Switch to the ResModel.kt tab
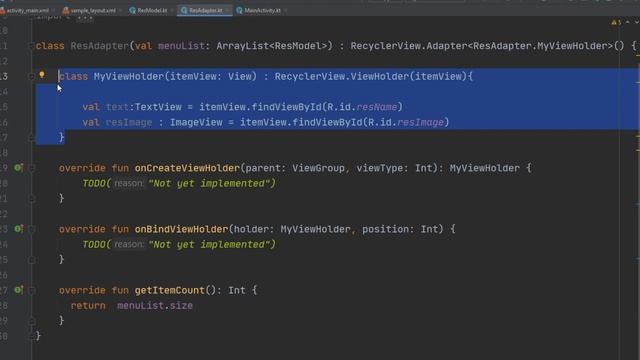Viewport: 640px width, 360px height. [x=152, y=10]
